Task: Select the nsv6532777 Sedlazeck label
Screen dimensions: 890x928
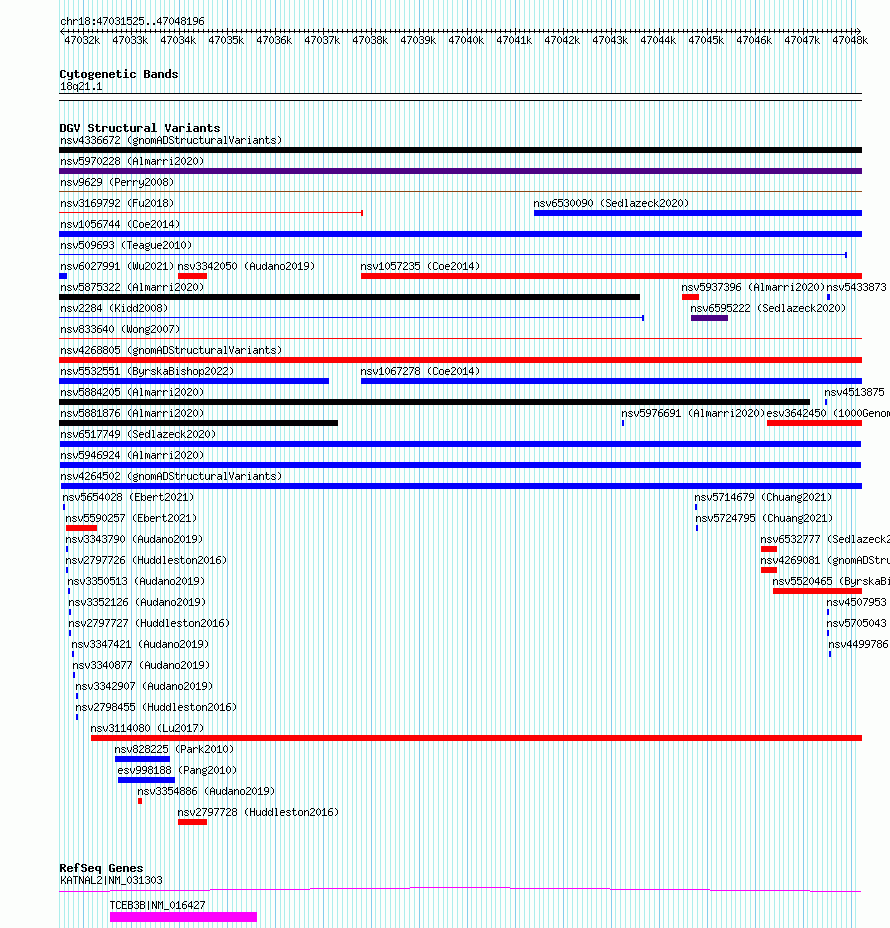Action: (825, 539)
